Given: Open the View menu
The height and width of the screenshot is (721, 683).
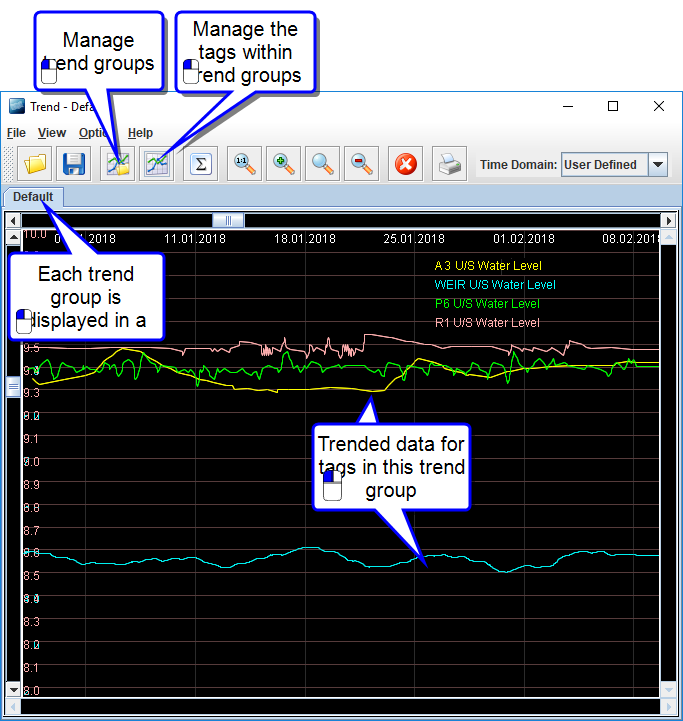Looking at the screenshot, I should [52, 133].
